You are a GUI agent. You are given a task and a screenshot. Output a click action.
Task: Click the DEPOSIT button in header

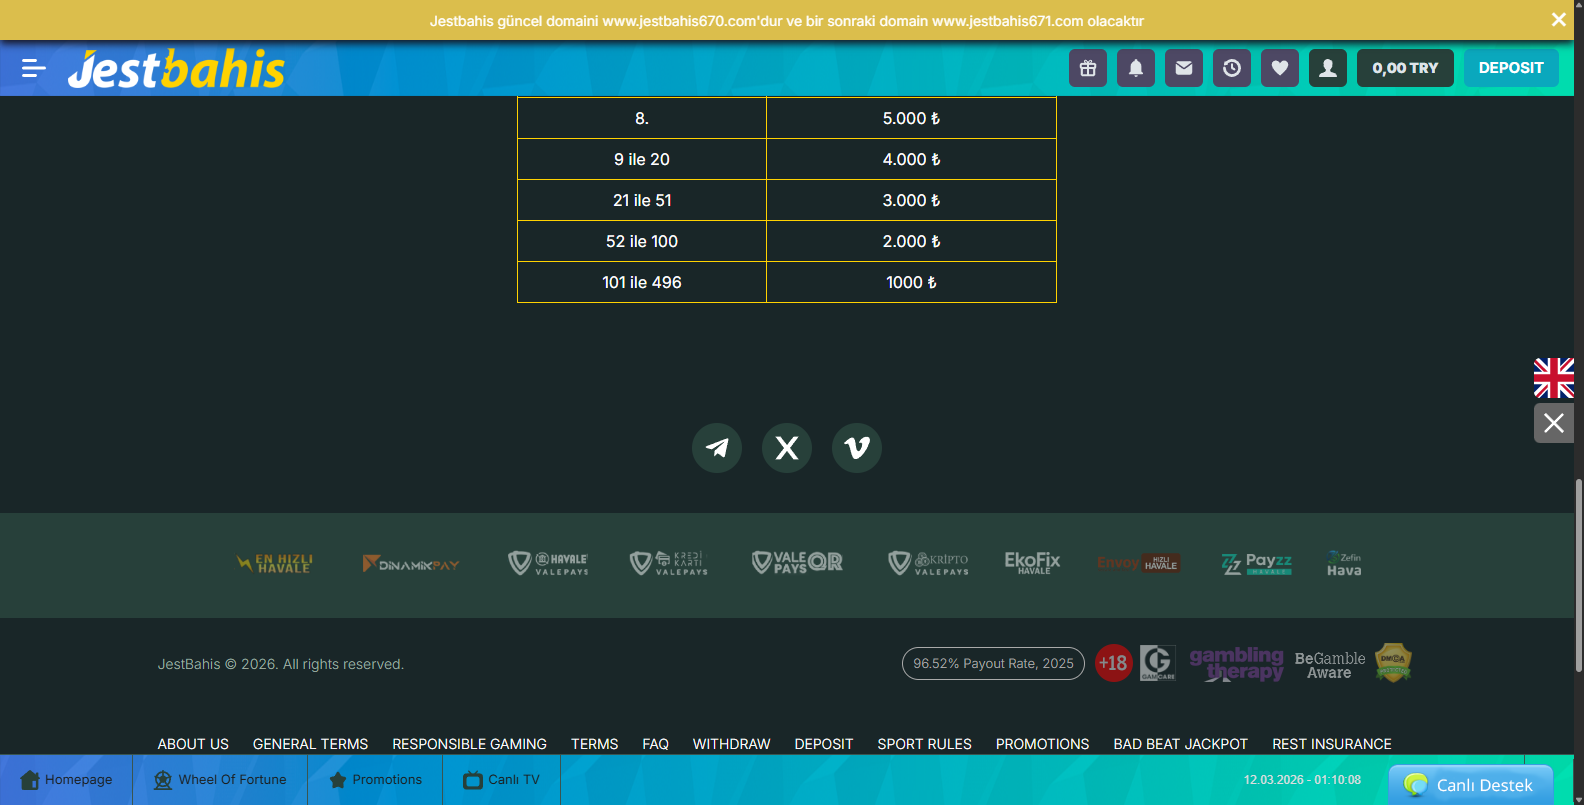coord(1511,68)
